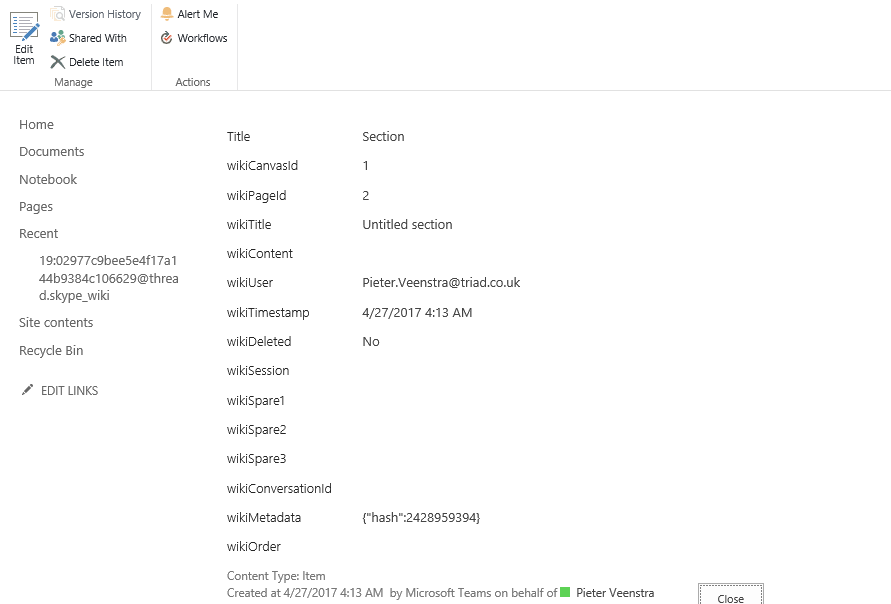Click the wikiOrder field label
This screenshot has width=891, height=604.
(254, 547)
